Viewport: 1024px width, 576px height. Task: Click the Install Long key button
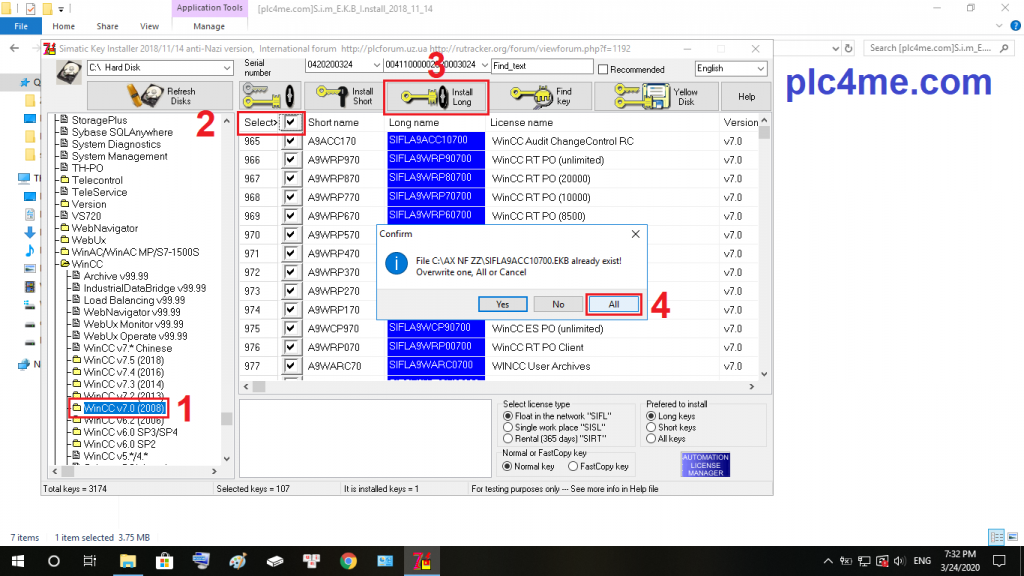pos(436,96)
